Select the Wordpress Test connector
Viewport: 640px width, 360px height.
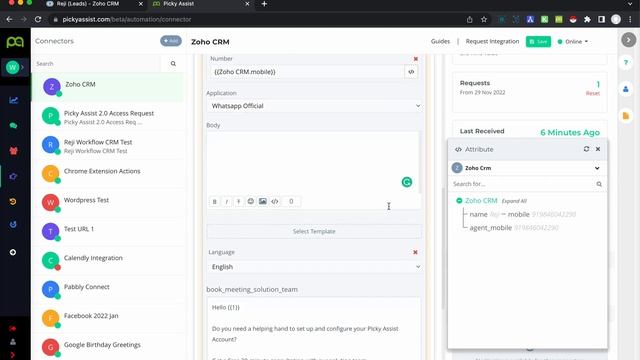pos(109,203)
